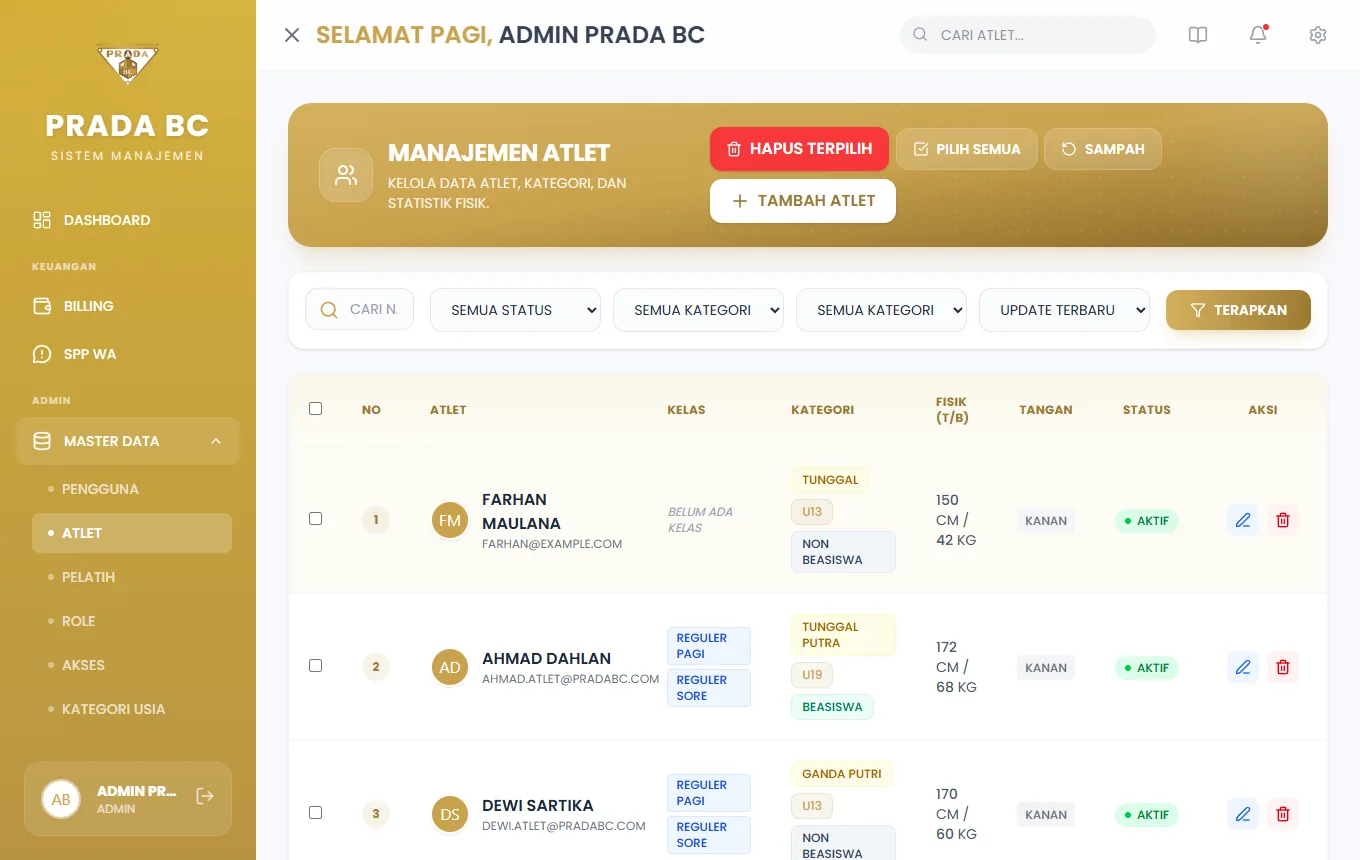
Task: Open the first SEMUA KATEGORI dropdown
Action: point(698,310)
